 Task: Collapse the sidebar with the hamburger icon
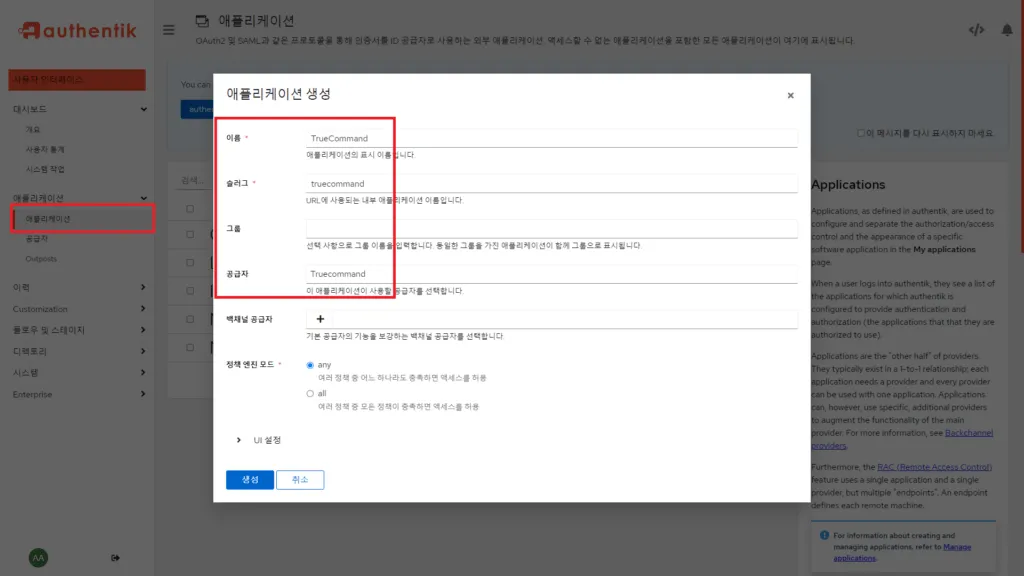[x=168, y=30]
